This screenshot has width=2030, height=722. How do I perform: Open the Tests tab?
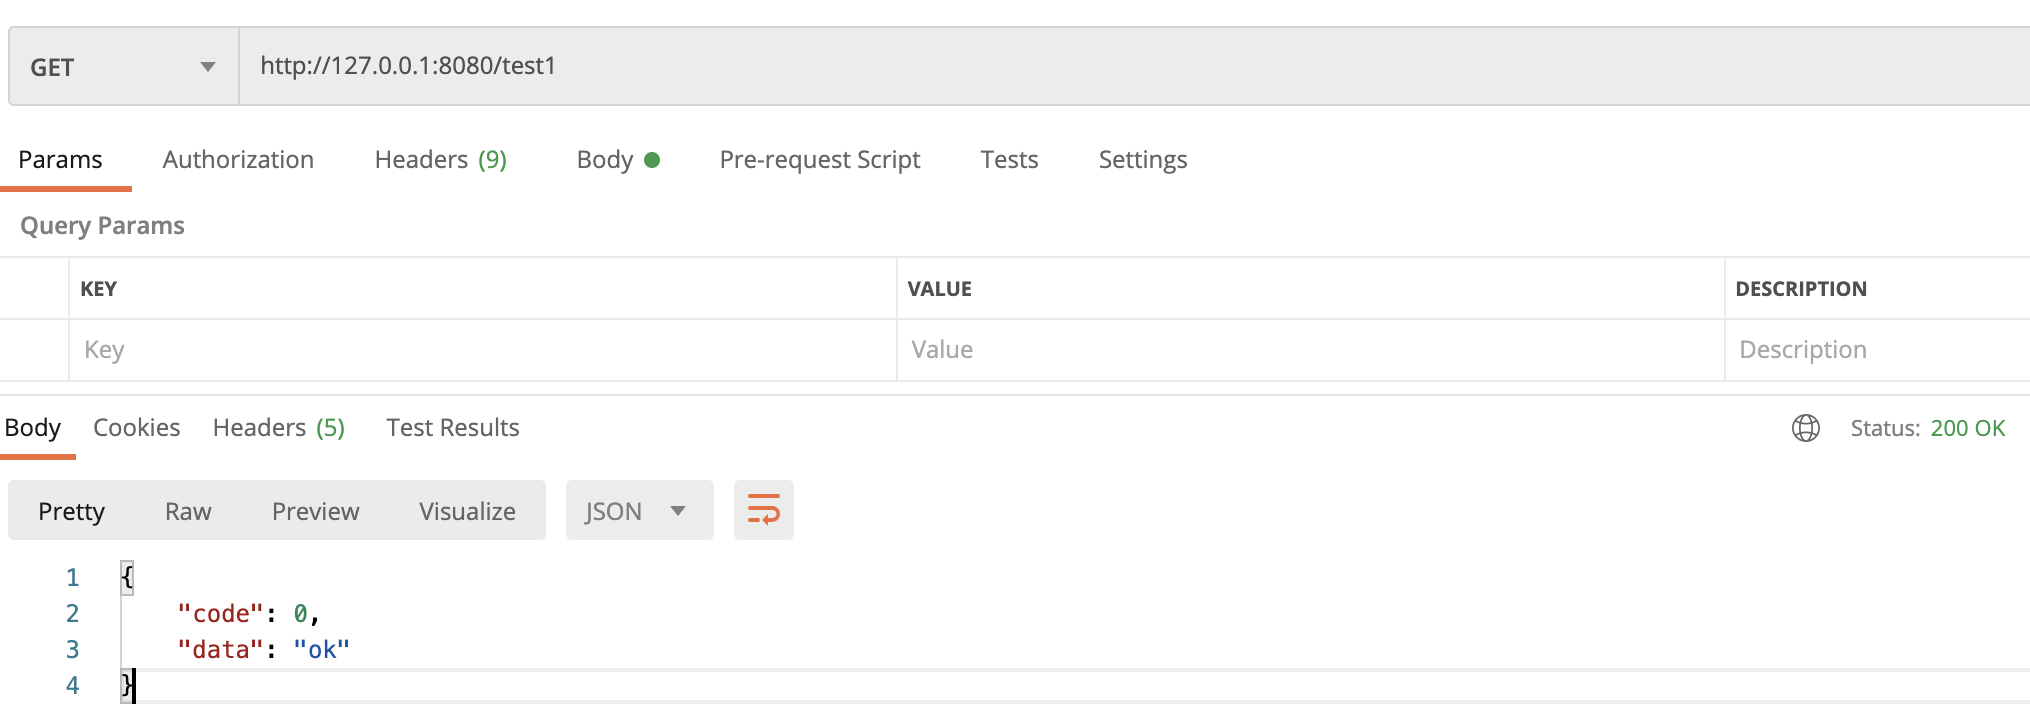[1009, 160]
